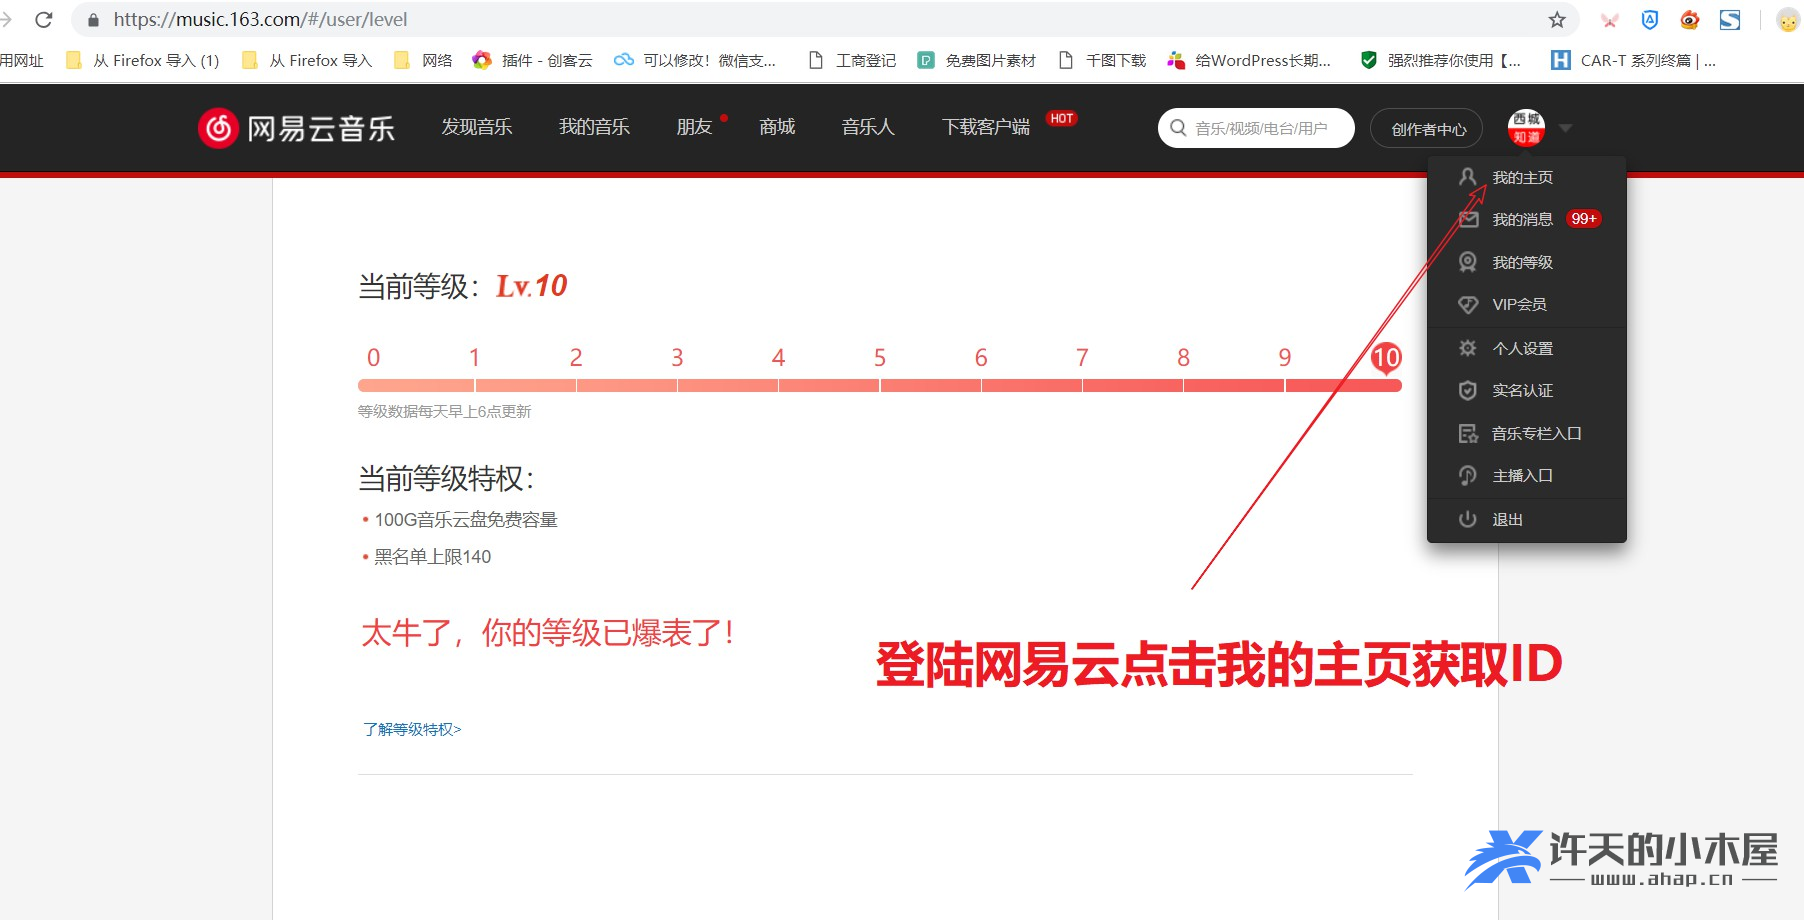Screen dimensions: 1804x920
Task: Click the 99+ messages badge
Action: tap(1584, 219)
